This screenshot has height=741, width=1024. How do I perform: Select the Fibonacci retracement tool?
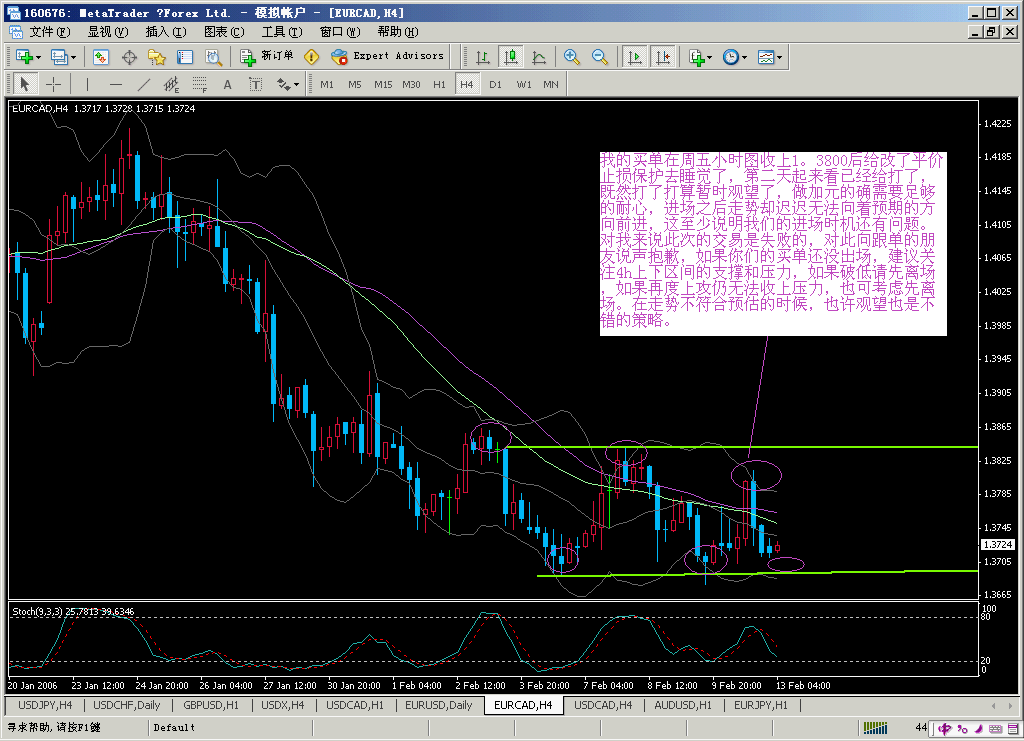(x=199, y=84)
